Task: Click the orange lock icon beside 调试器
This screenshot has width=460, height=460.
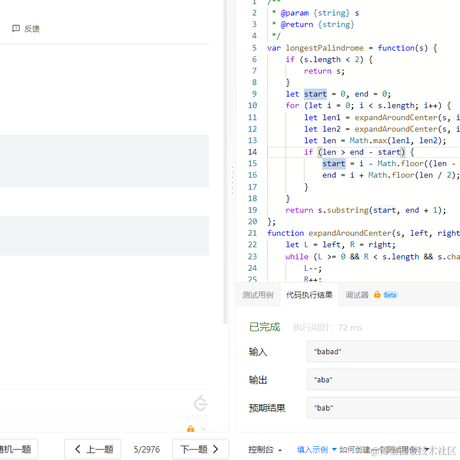Action: click(x=377, y=294)
